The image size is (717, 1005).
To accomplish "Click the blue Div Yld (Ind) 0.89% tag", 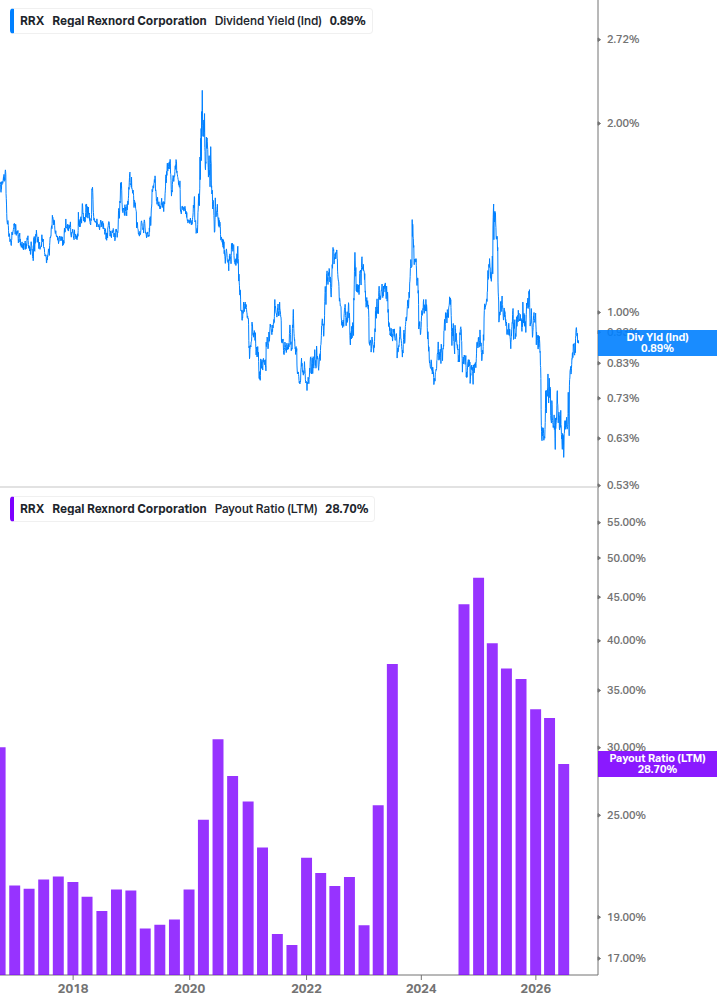I will click(657, 343).
